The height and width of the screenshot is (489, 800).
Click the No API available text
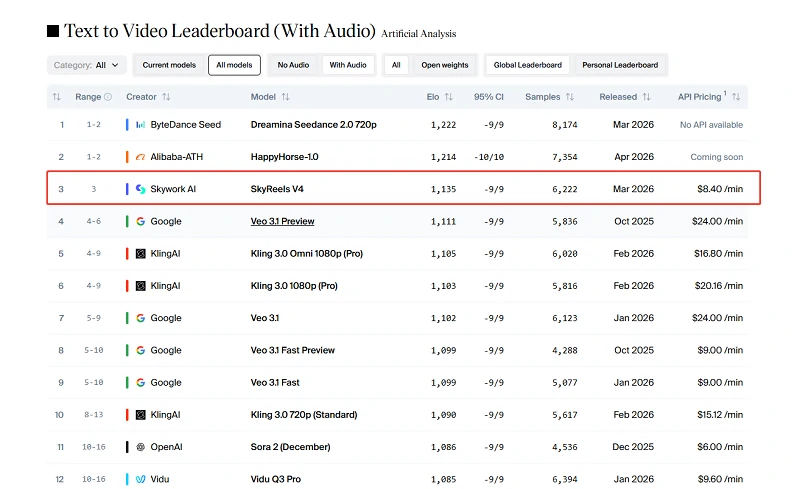711,125
